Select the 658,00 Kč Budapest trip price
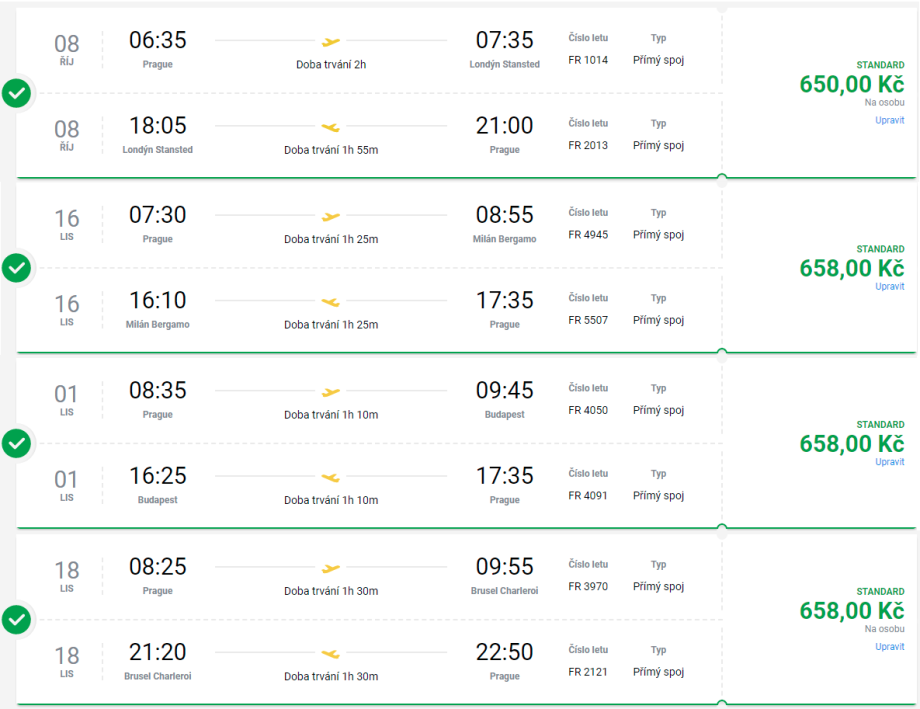Image resolution: width=920 pixels, height=709 pixels. pos(851,444)
